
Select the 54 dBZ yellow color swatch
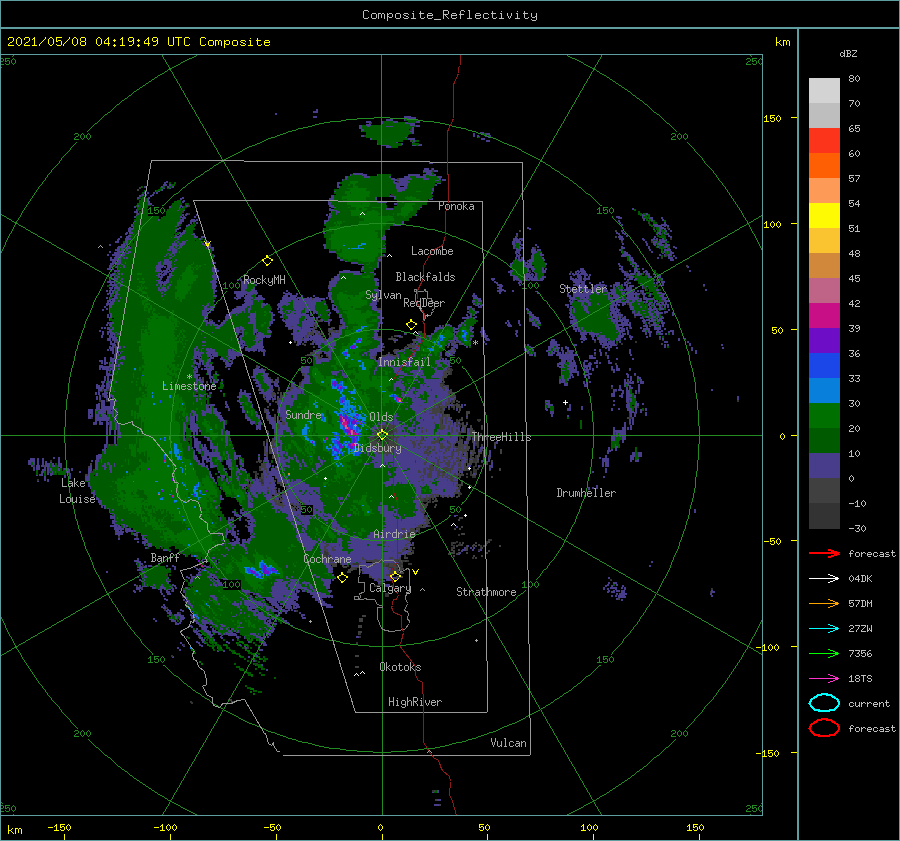(824, 215)
